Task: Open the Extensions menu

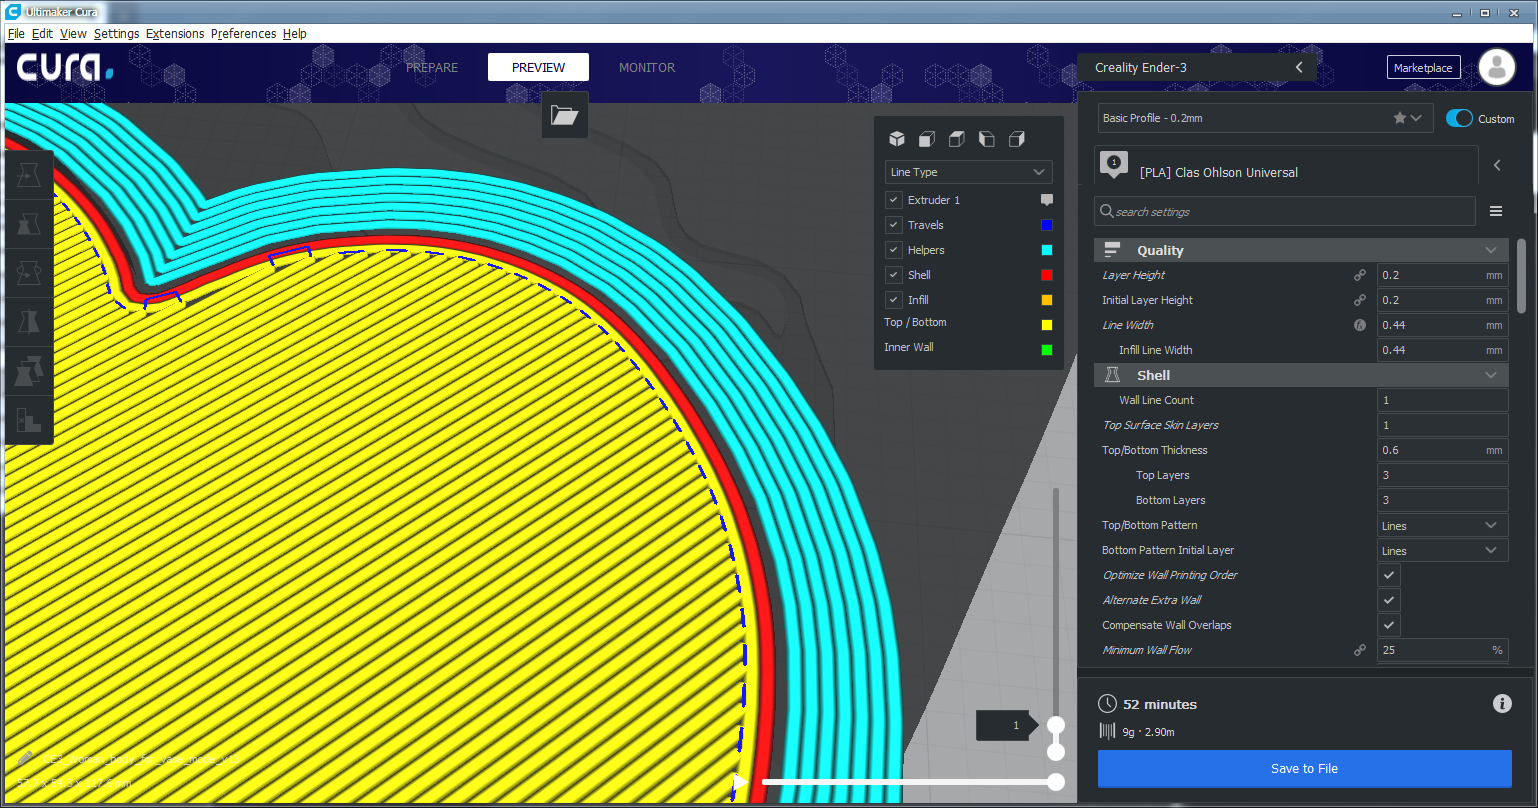Action: click(175, 33)
